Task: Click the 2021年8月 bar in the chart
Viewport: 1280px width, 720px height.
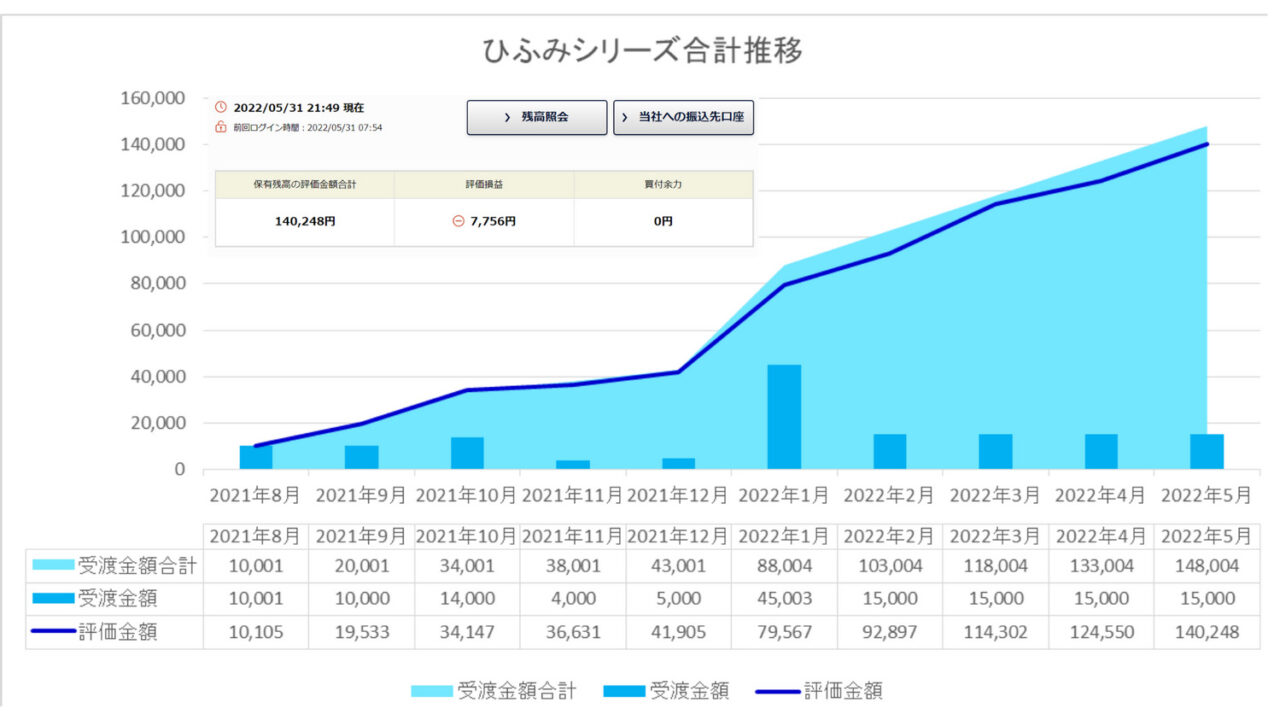Action: tap(256, 457)
